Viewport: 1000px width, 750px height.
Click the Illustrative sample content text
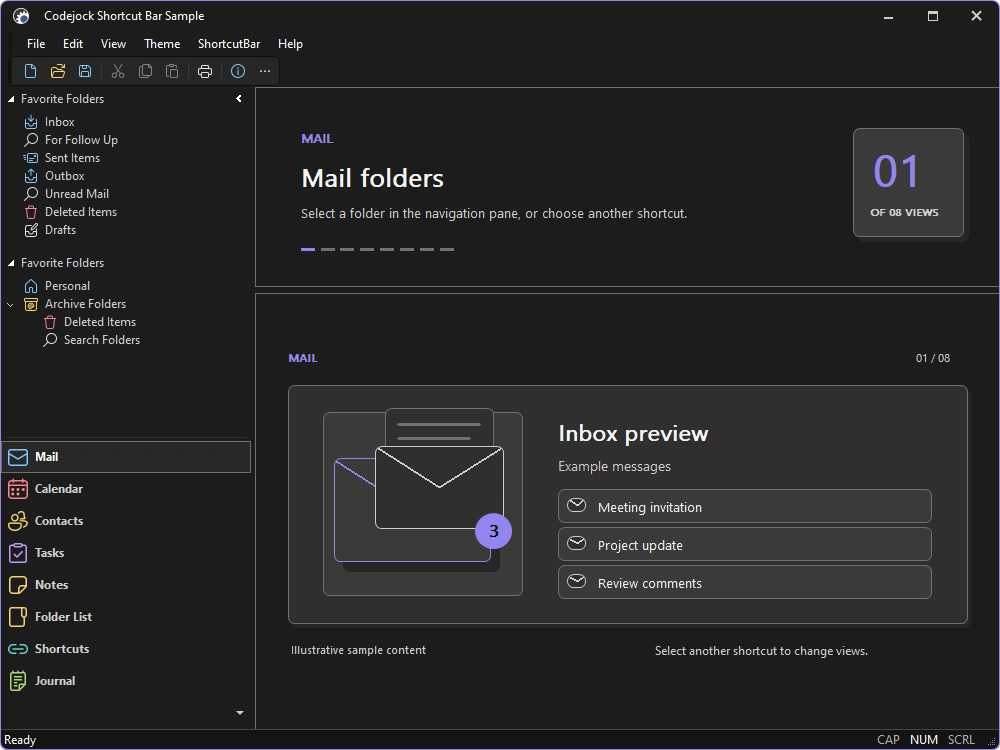(x=358, y=651)
